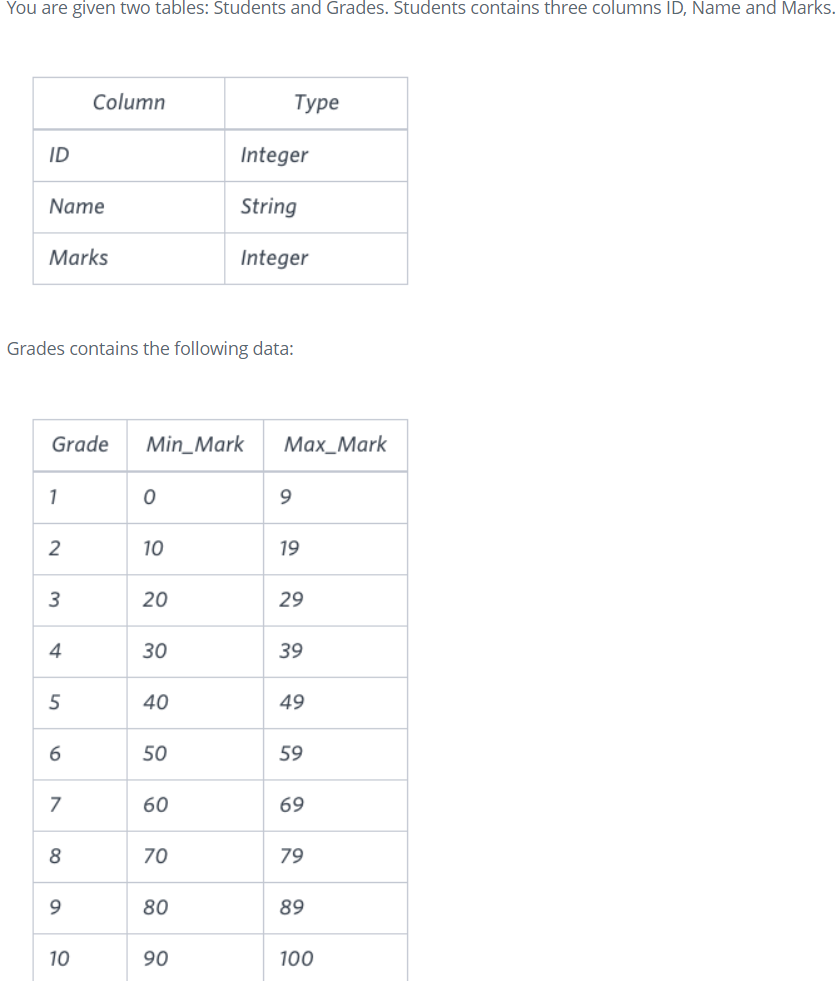
Task: Click the Grade header in Grades table
Action: (x=80, y=445)
